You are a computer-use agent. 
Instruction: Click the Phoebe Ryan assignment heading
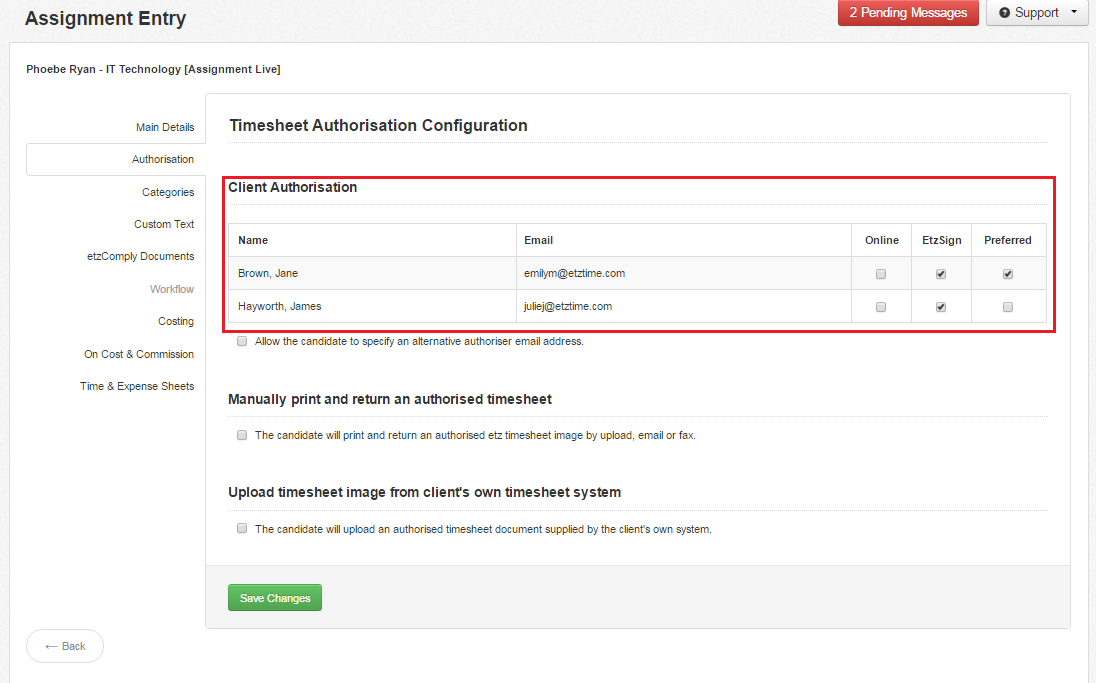[x=153, y=69]
